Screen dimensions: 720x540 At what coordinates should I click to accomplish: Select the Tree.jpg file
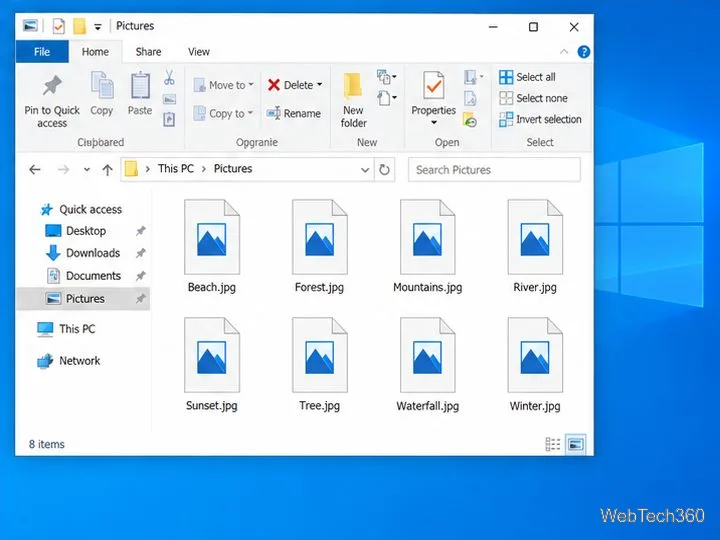[x=320, y=365]
